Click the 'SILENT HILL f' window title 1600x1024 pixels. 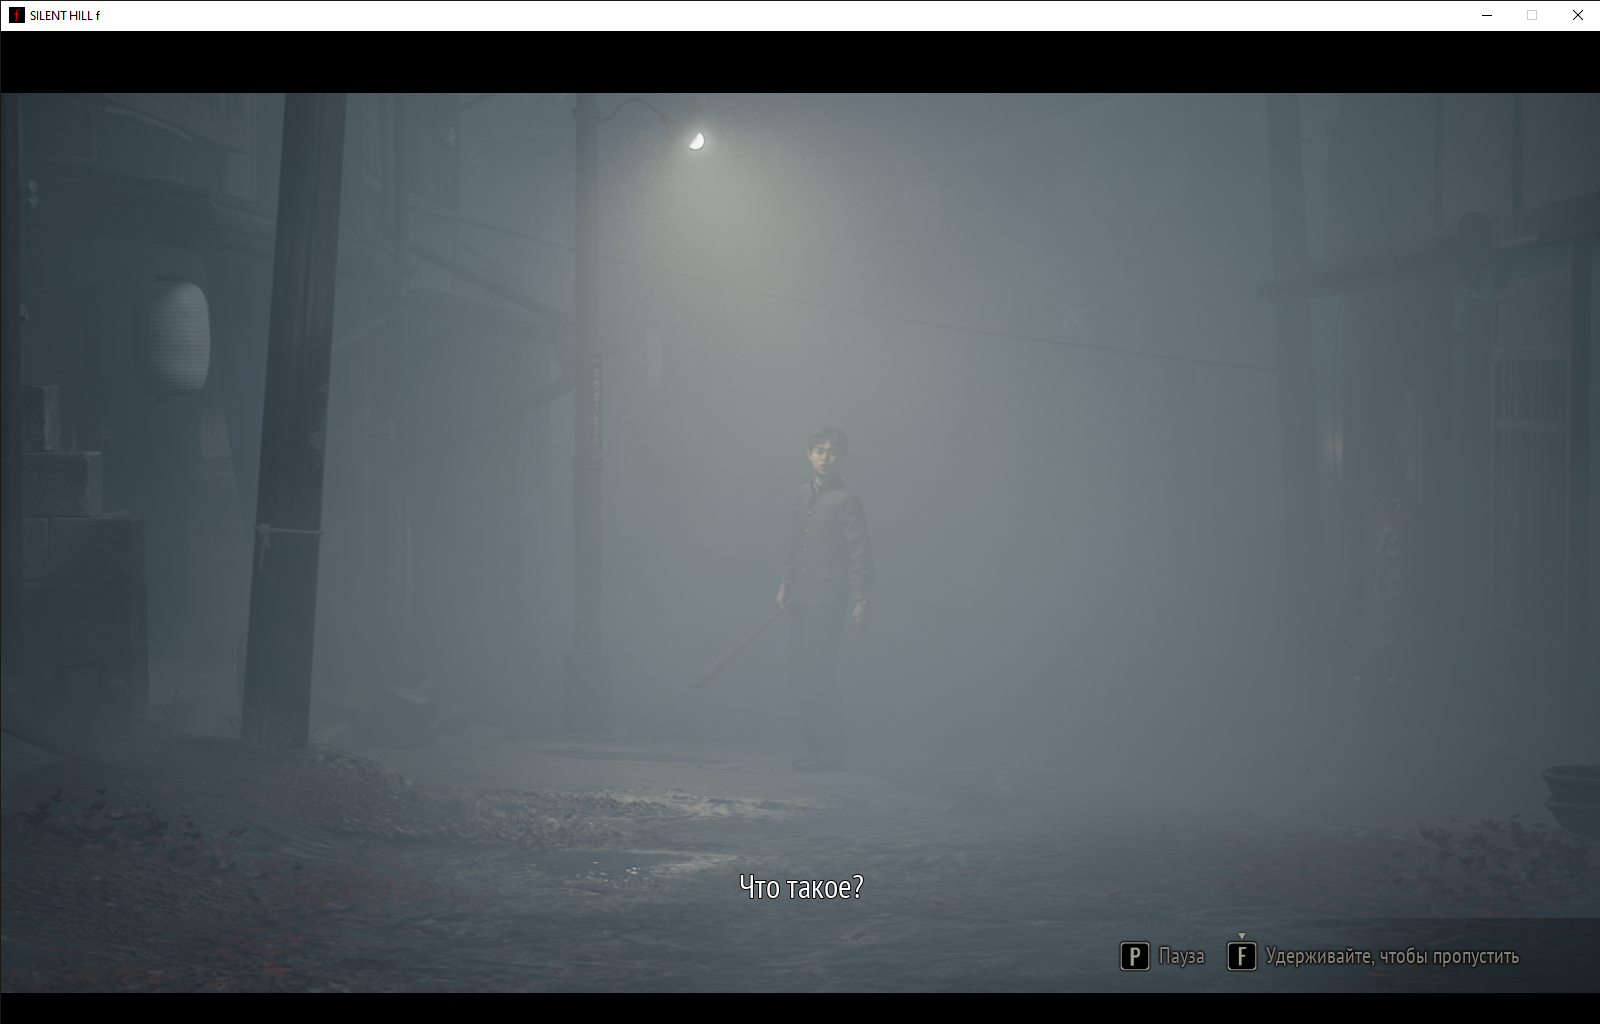click(x=65, y=15)
